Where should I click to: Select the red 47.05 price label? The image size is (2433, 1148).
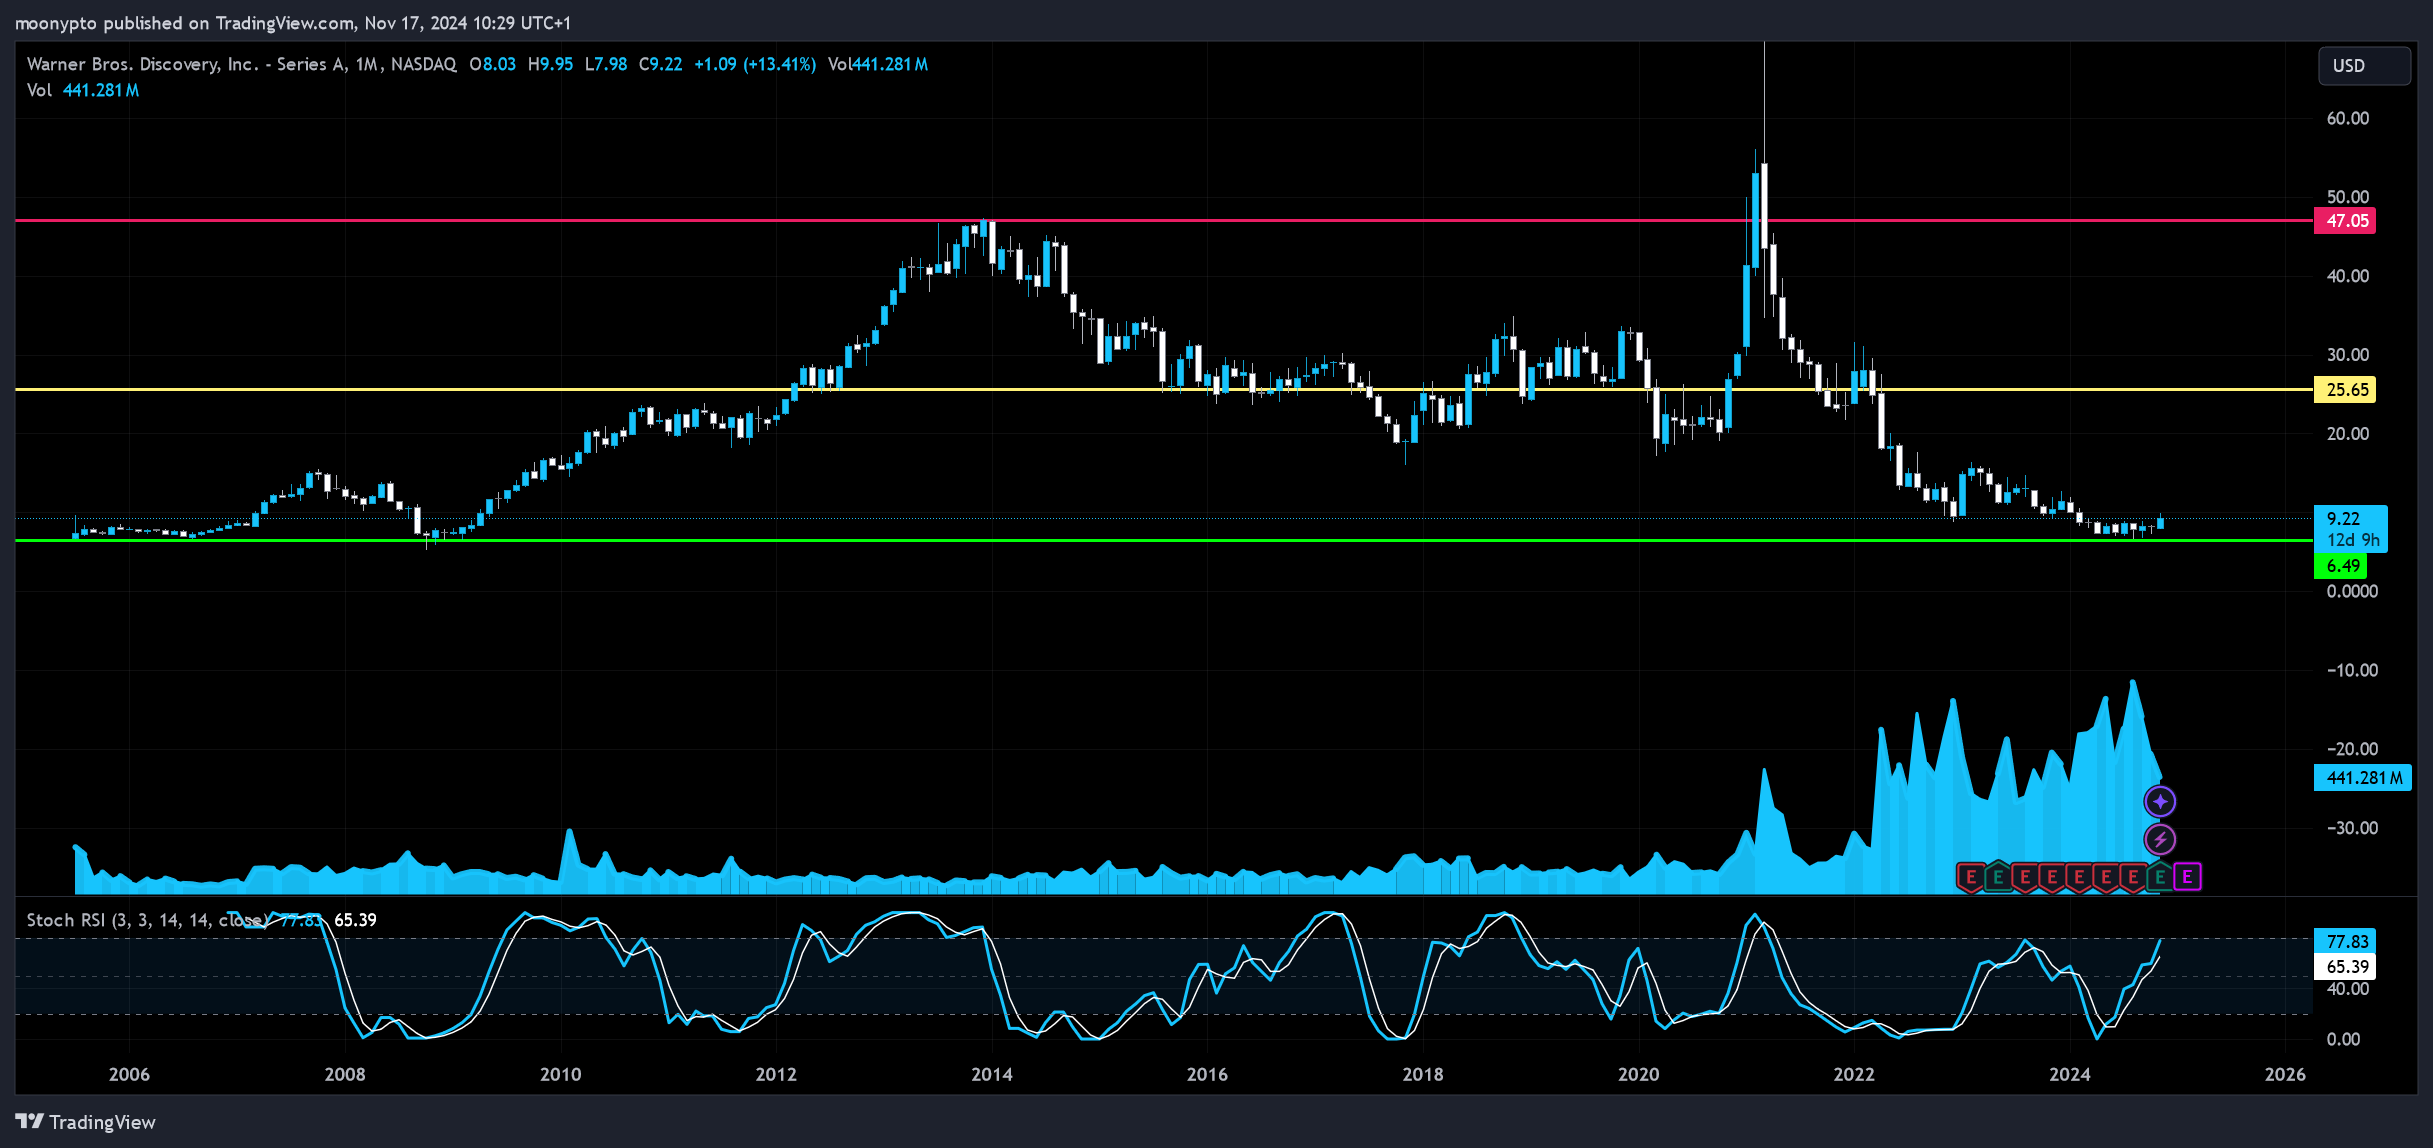pos(2345,221)
